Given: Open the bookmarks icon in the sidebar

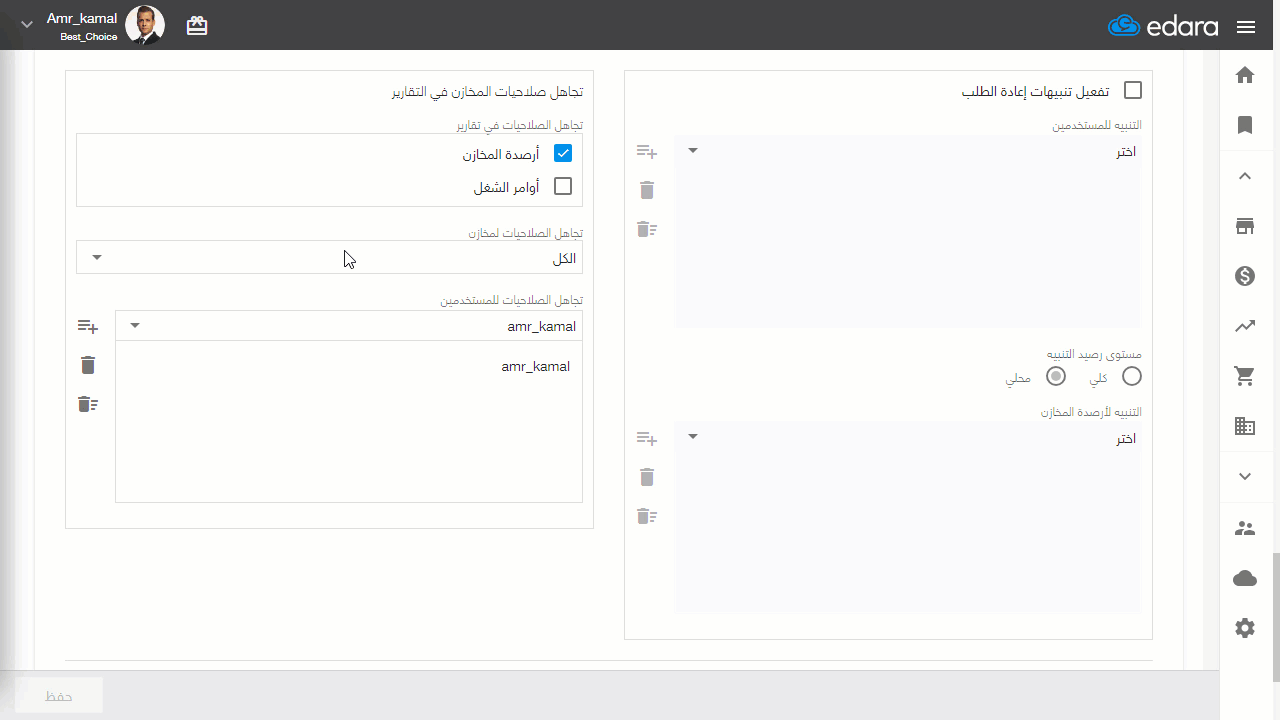Looking at the screenshot, I should [x=1245, y=125].
